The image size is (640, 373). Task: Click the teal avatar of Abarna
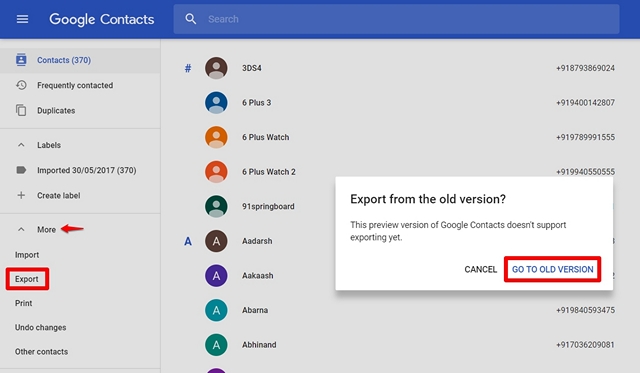click(x=216, y=310)
